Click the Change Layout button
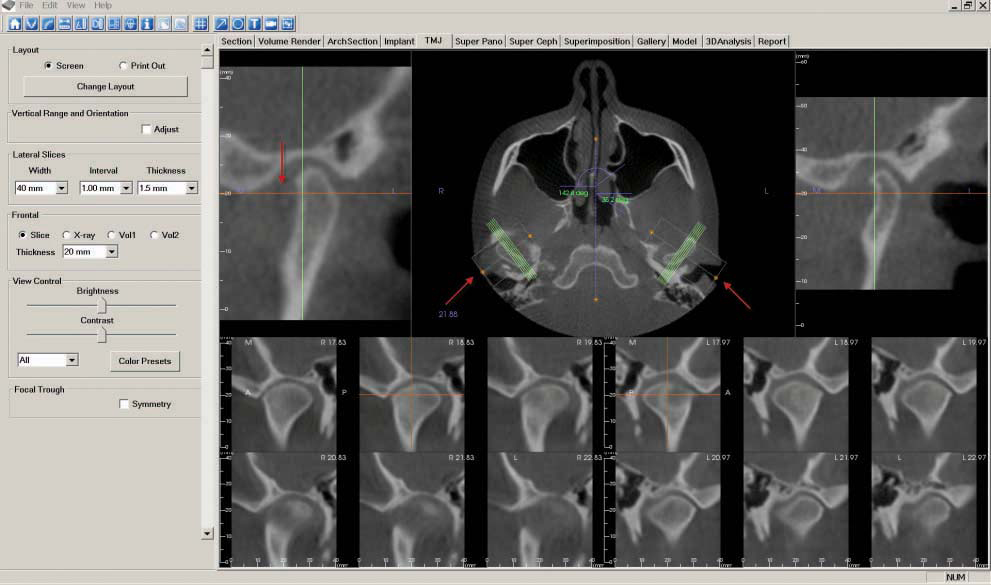991x585 pixels. 105,87
